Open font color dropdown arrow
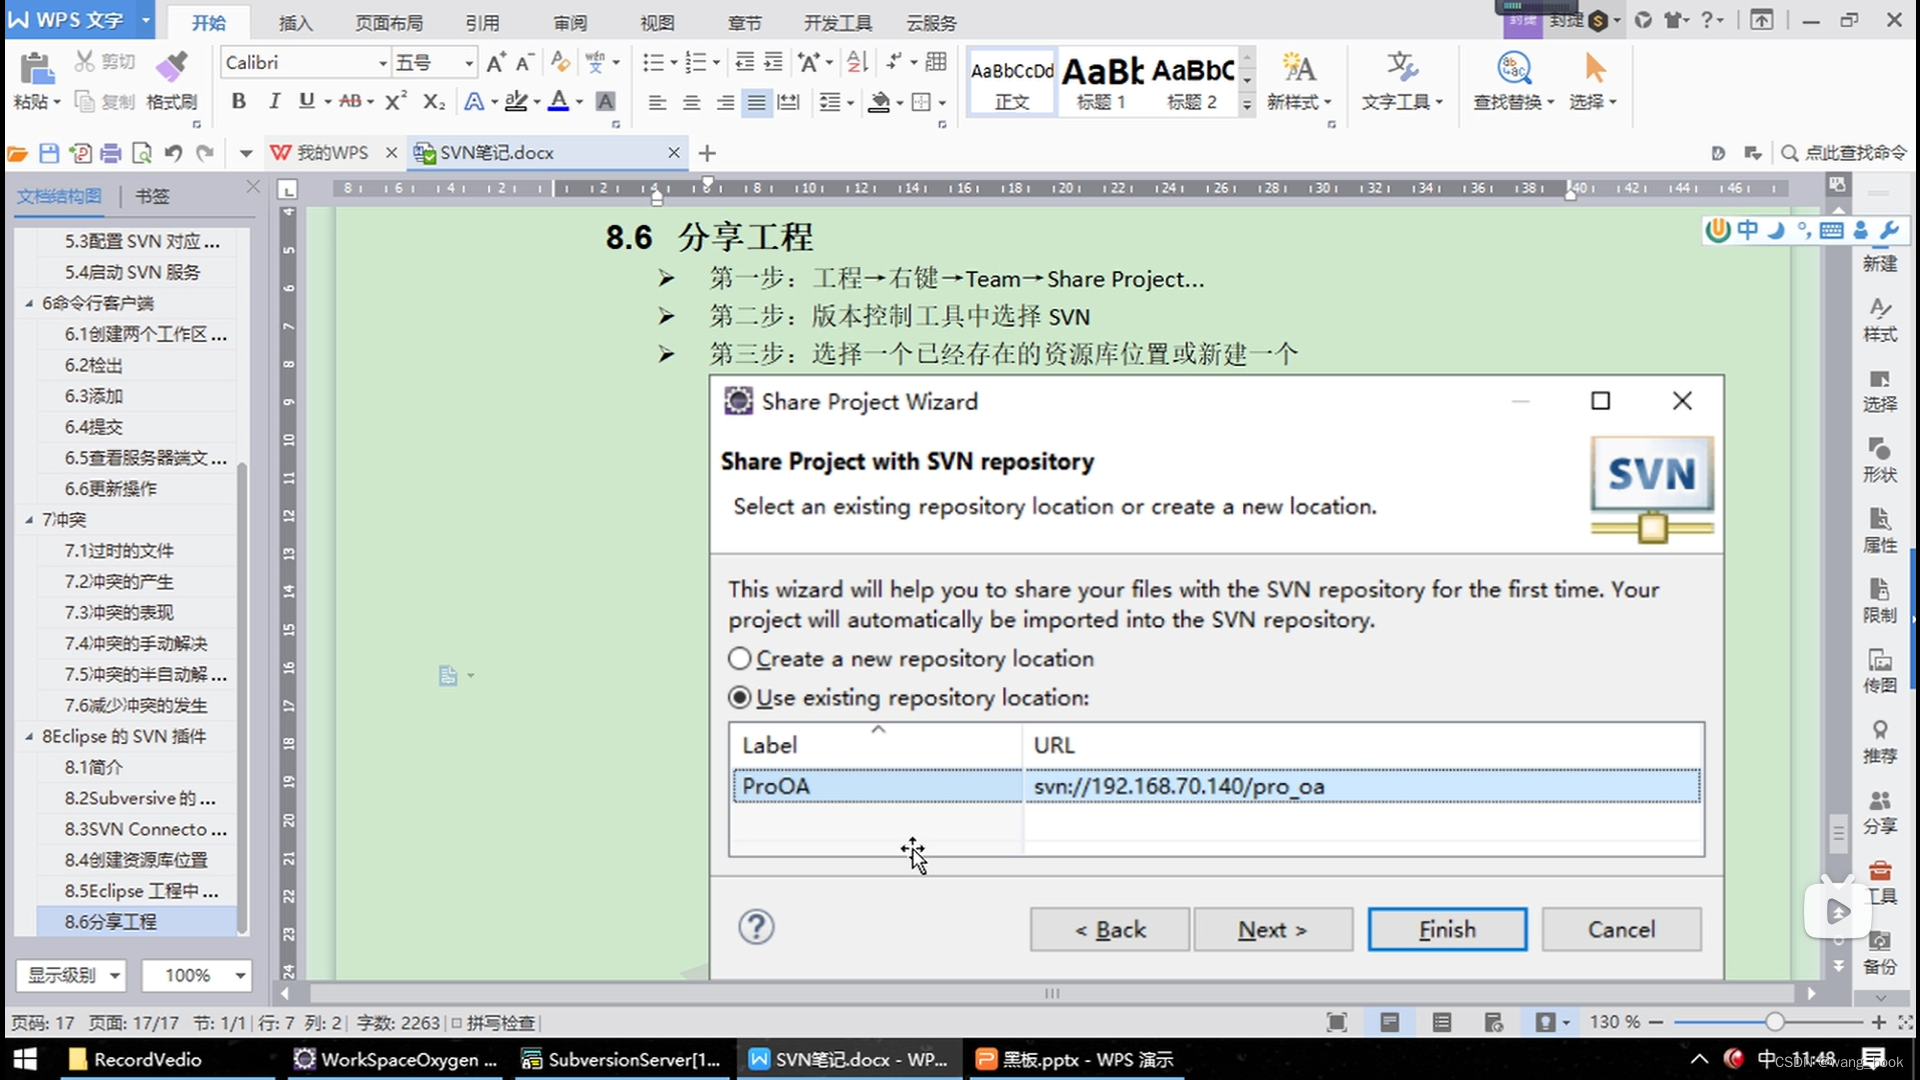 point(579,102)
